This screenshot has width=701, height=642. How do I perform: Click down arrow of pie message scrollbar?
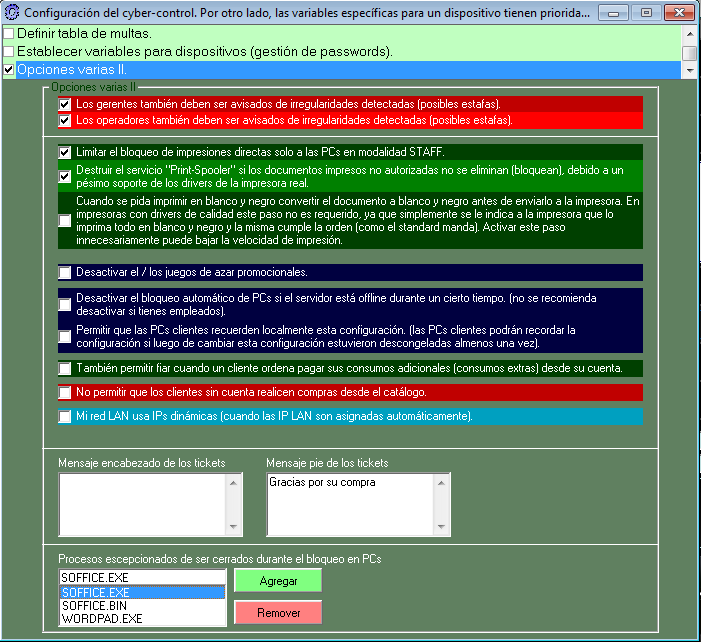(442, 526)
